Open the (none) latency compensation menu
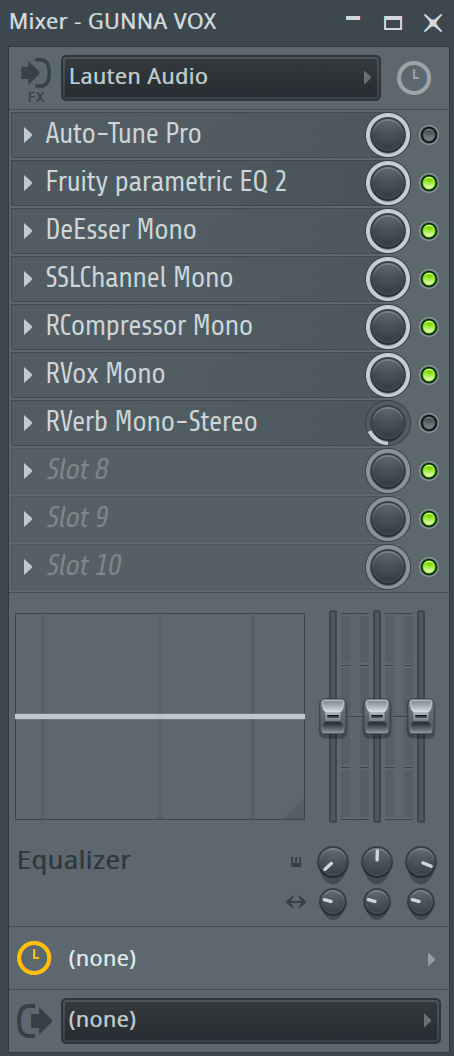 click(229, 958)
